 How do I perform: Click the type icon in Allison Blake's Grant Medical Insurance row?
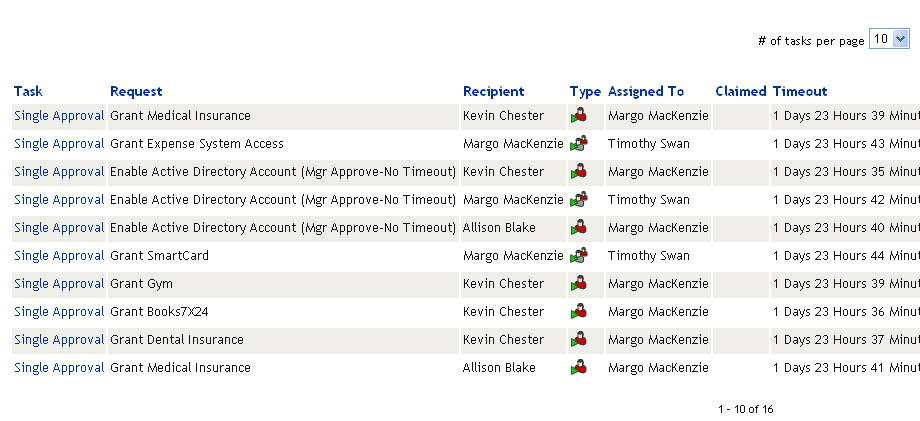click(x=578, y=368)
